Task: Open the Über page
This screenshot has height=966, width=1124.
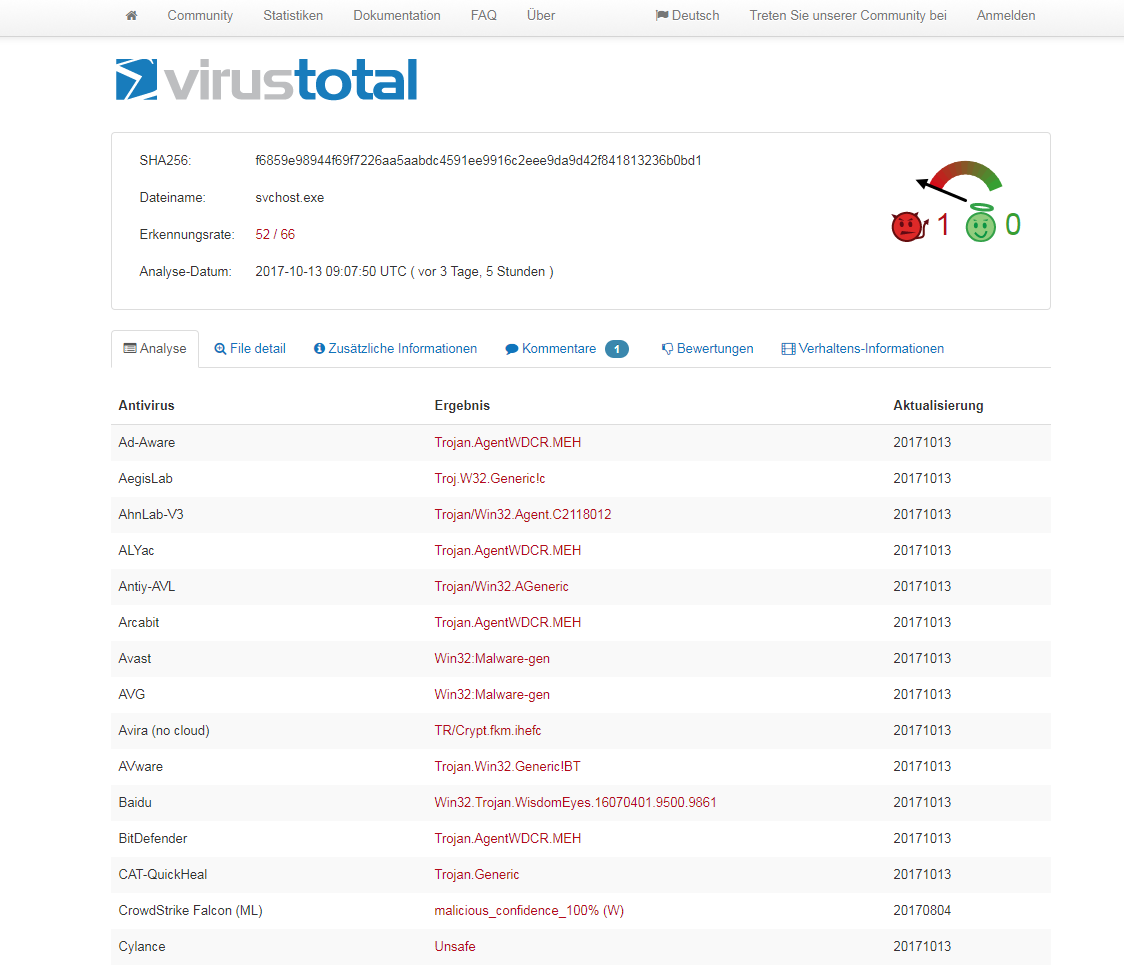Action: coord(540,16)
